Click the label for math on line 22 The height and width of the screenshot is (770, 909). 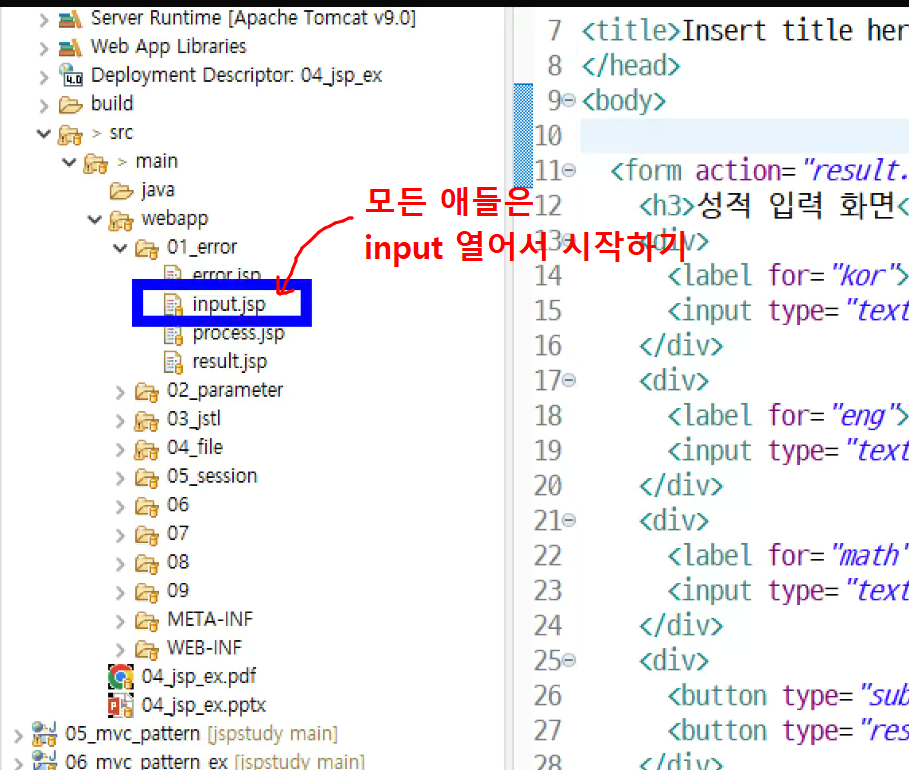click(788, 555)
